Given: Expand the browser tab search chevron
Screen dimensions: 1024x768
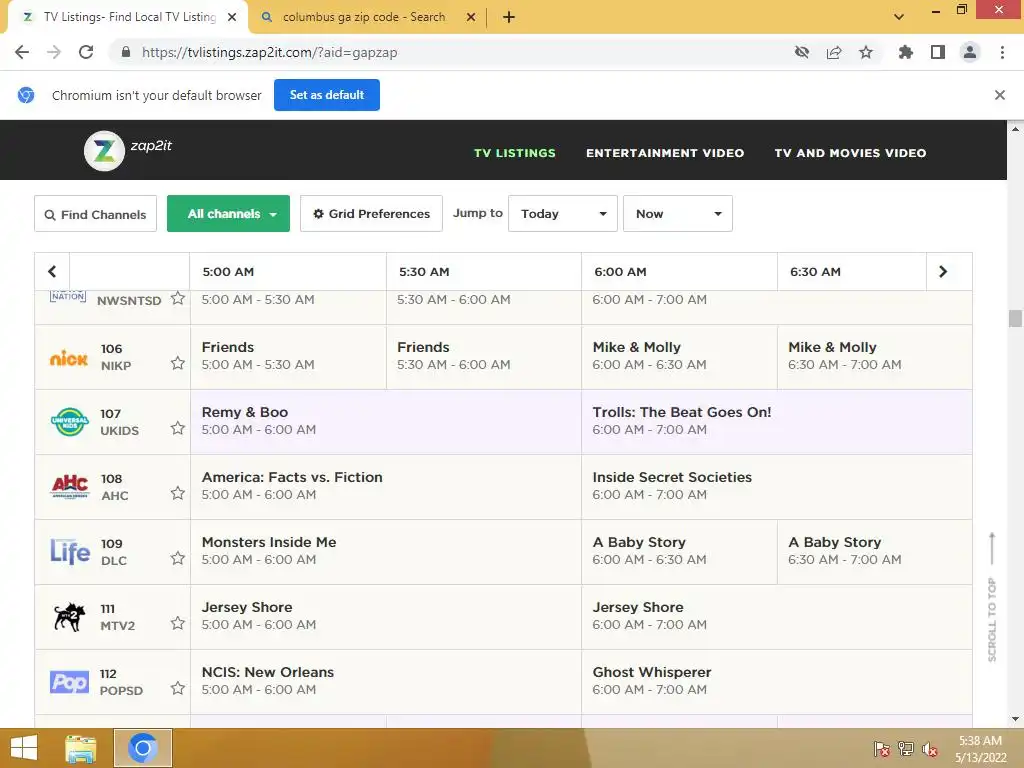Looking at the screenshot, I should point(899,17).
